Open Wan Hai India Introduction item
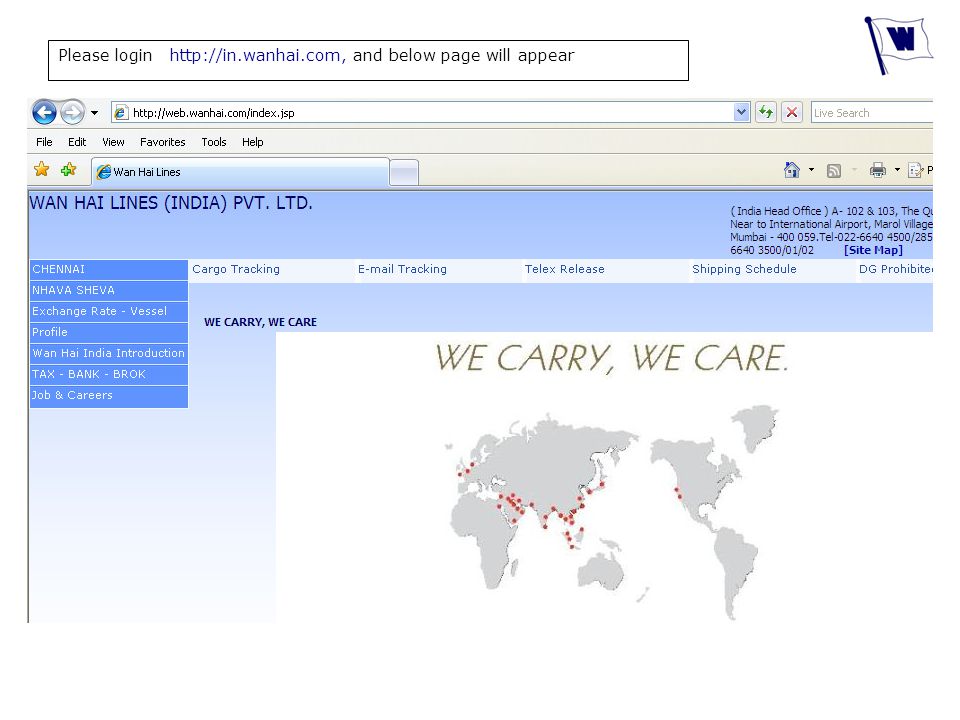The height and width of the screenshot is (720, 960). 108,353
